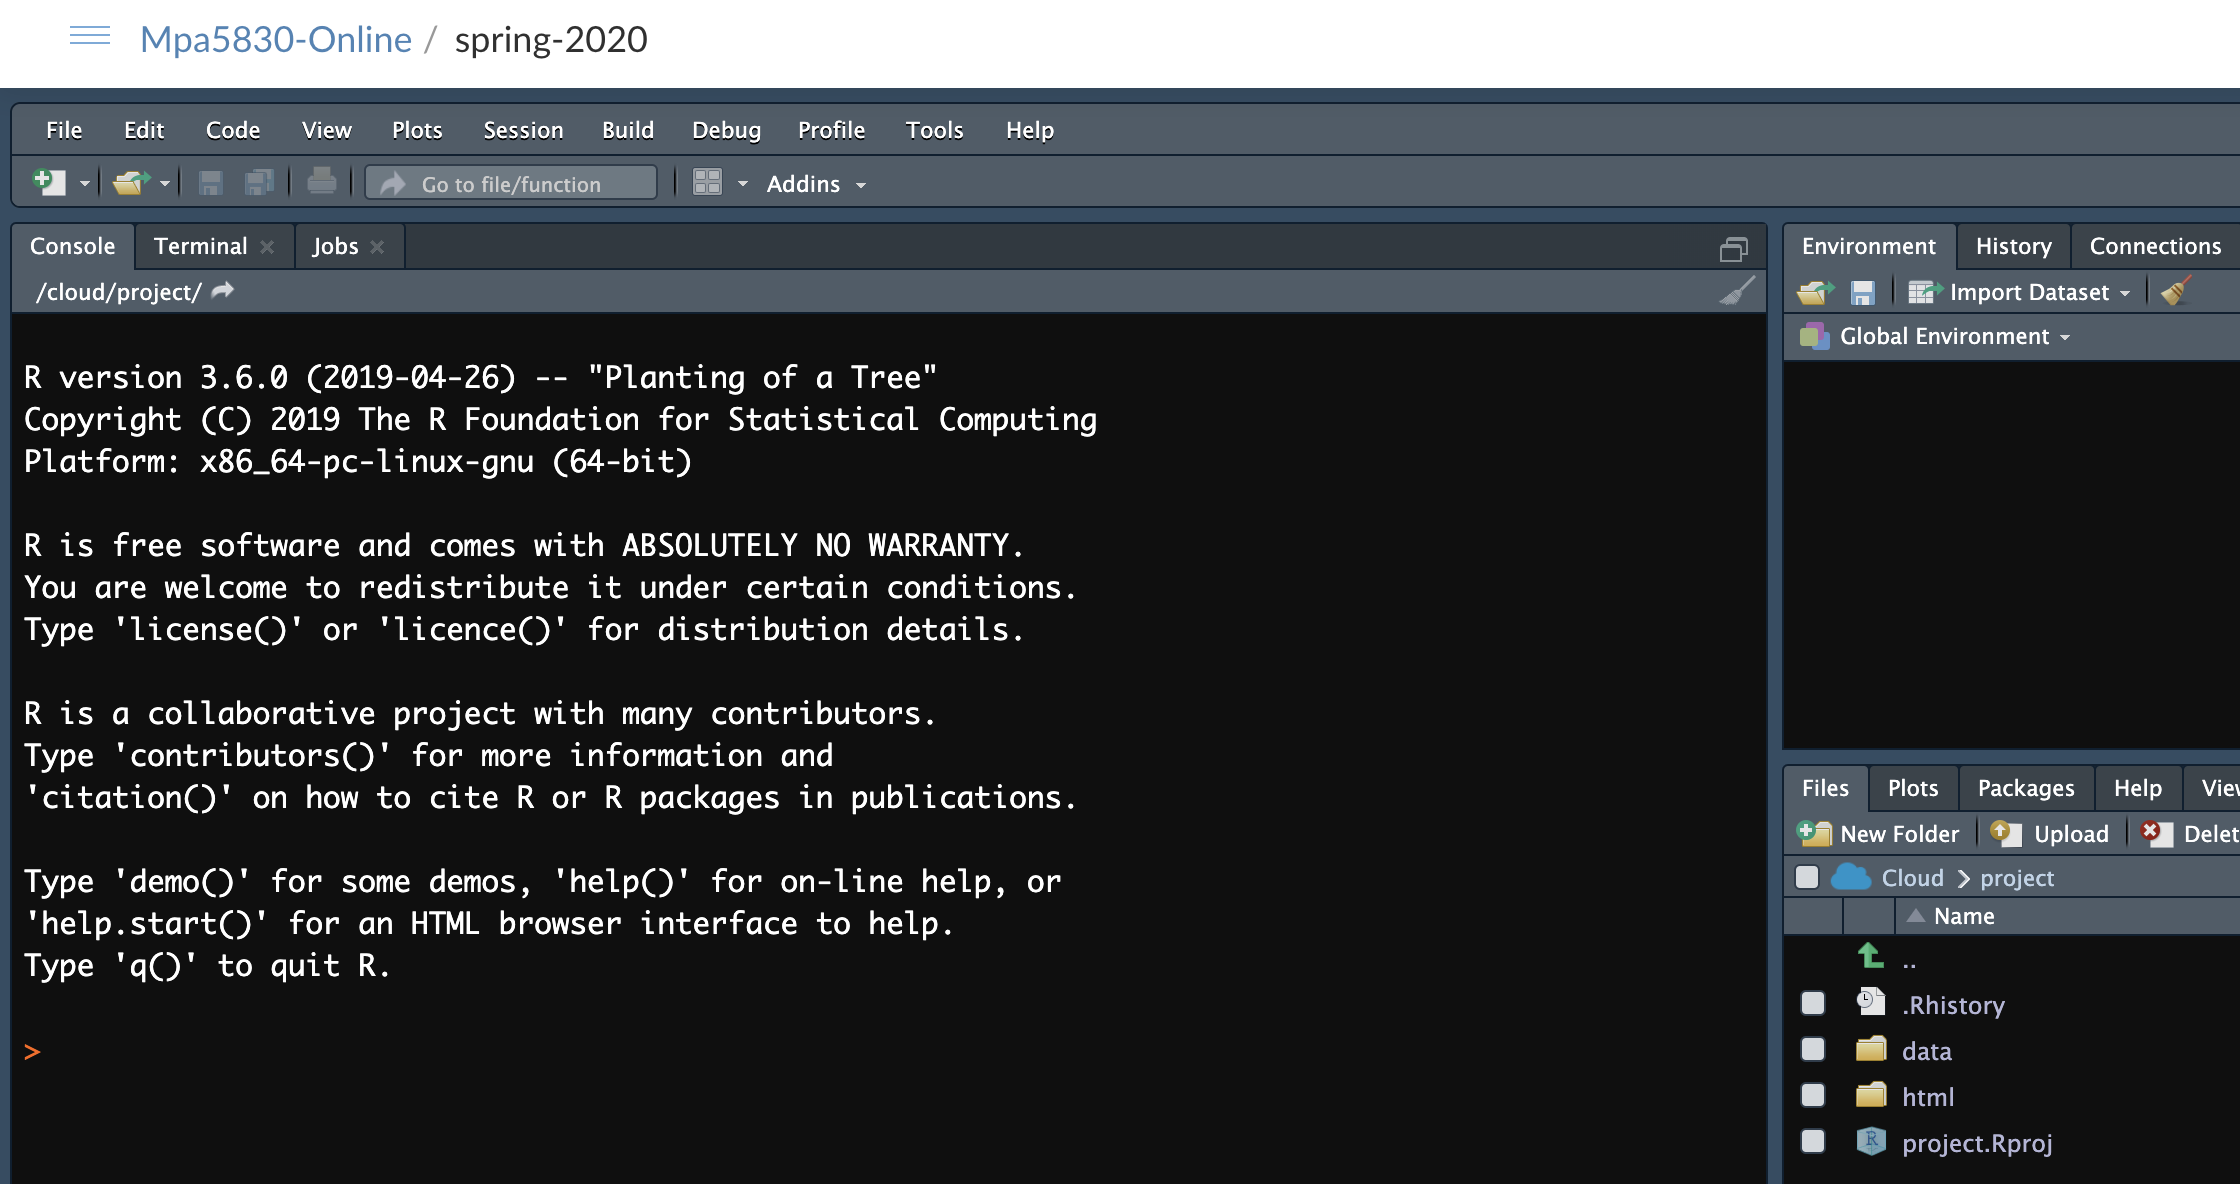Click the New File icon

coord(48,183)
